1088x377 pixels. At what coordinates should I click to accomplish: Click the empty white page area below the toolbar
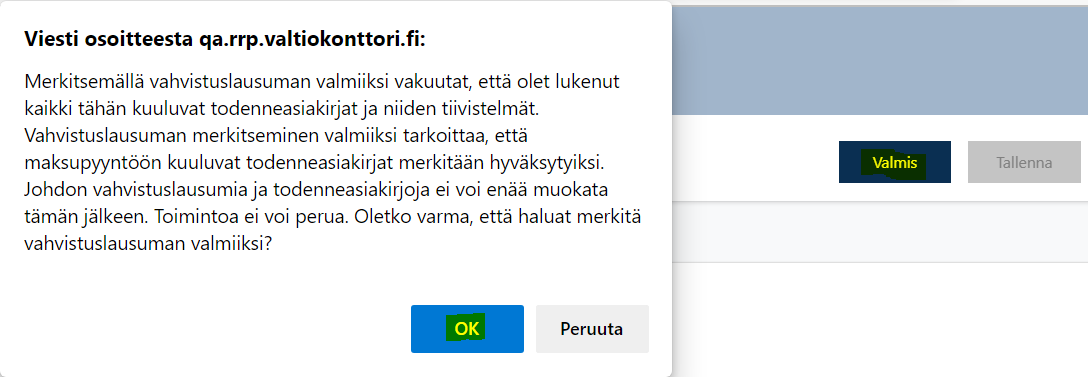pyautogui.click(x=879, y=319)
